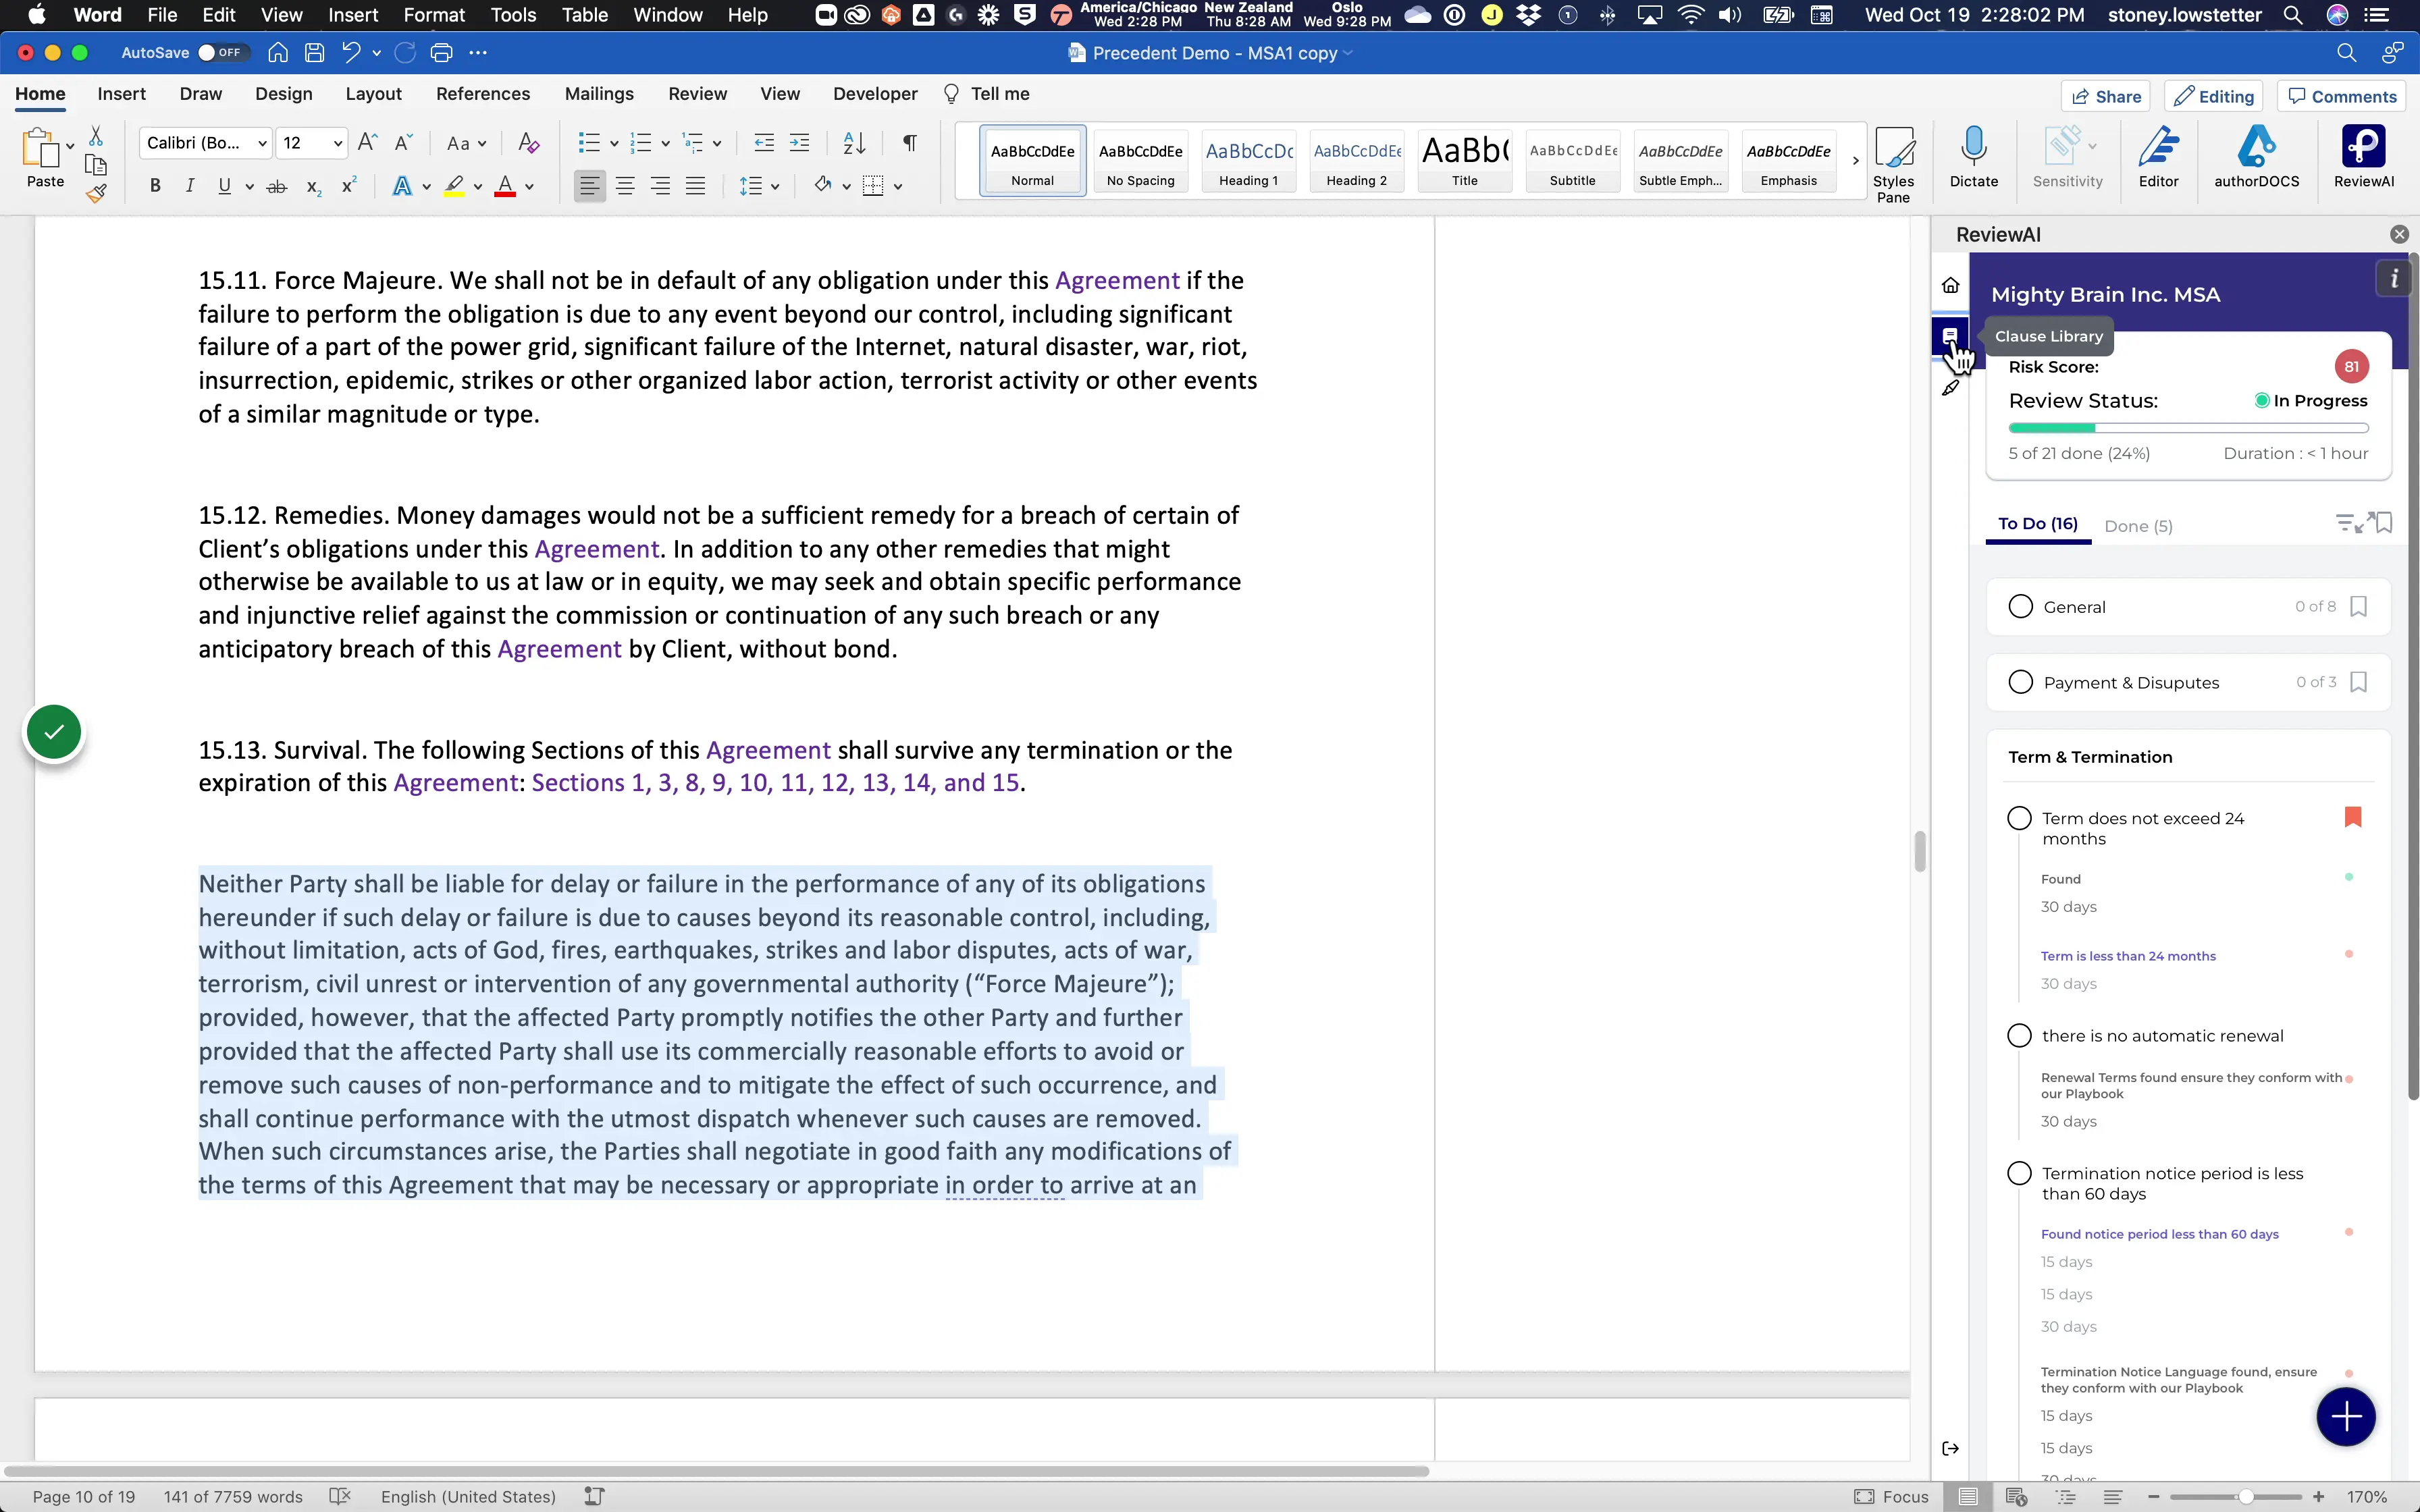
Task: Open the font name dropdown
Action: pyautogui.click(x=262, y=144)
